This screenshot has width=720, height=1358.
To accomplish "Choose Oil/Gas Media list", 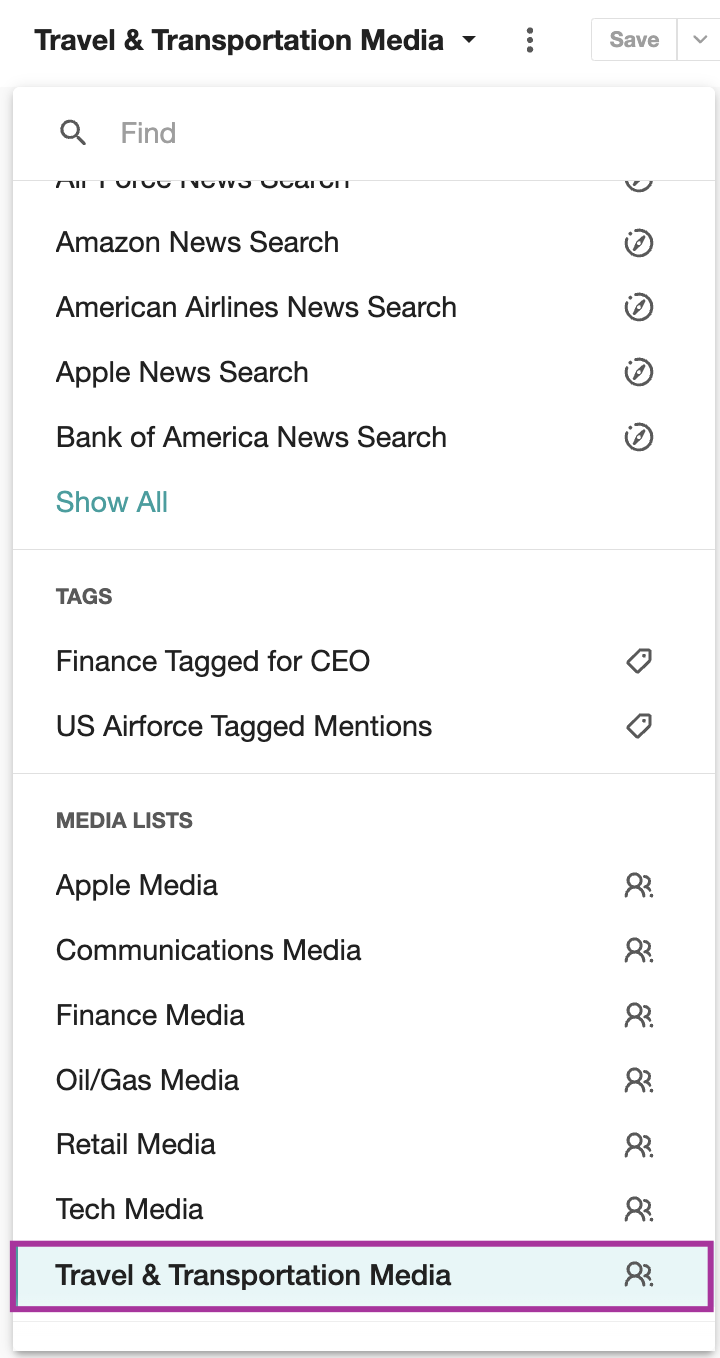I will tap(363, 1080).
